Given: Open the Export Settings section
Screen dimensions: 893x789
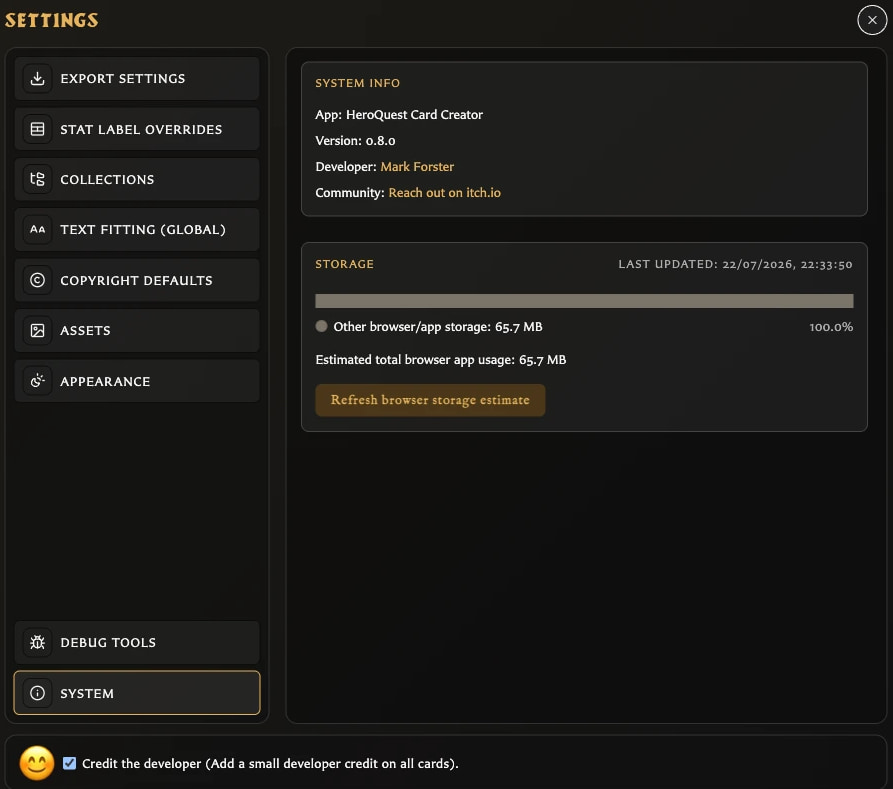Looking at the screenshot, I should point(137,79).
